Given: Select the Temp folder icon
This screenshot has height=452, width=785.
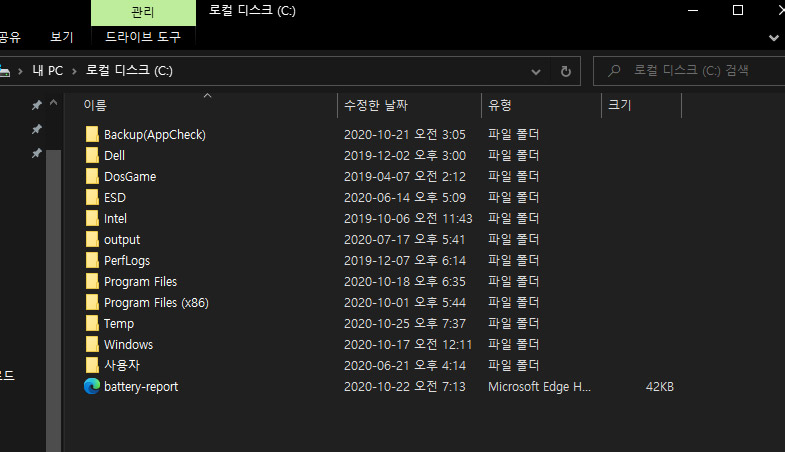Looking at the screenshot, I should point(92,323).
